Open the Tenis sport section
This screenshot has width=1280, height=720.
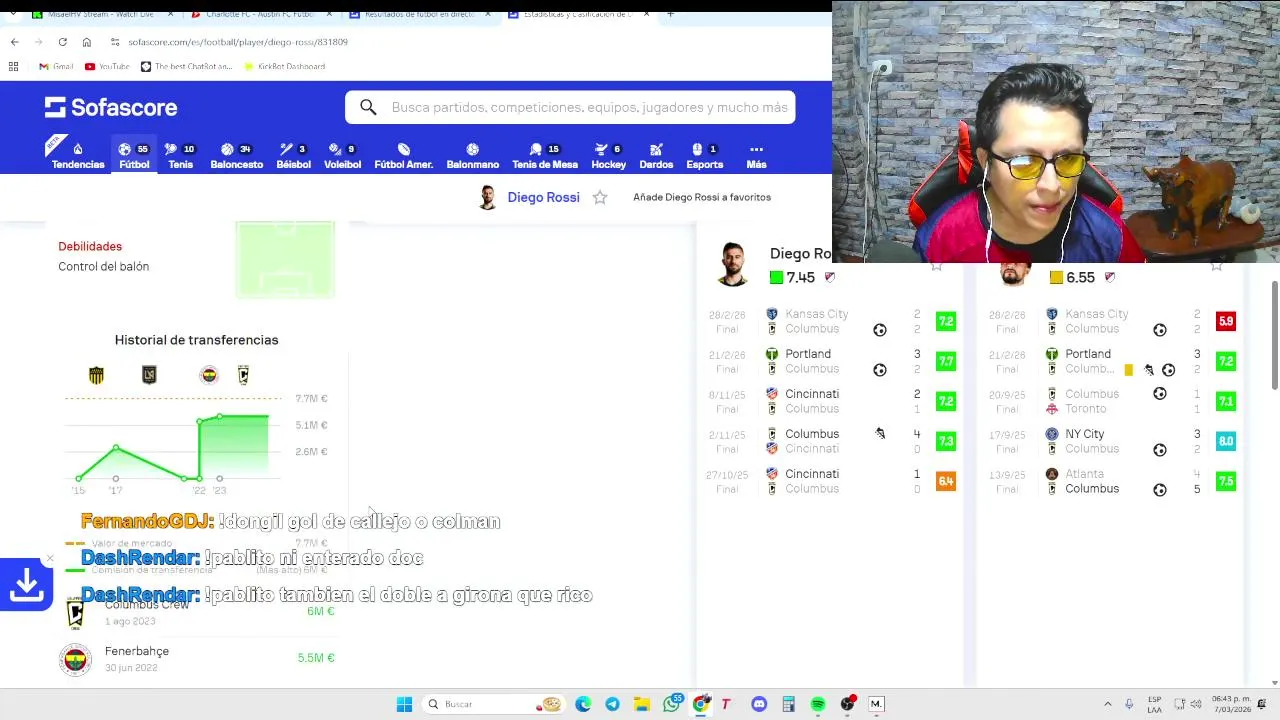180,156
